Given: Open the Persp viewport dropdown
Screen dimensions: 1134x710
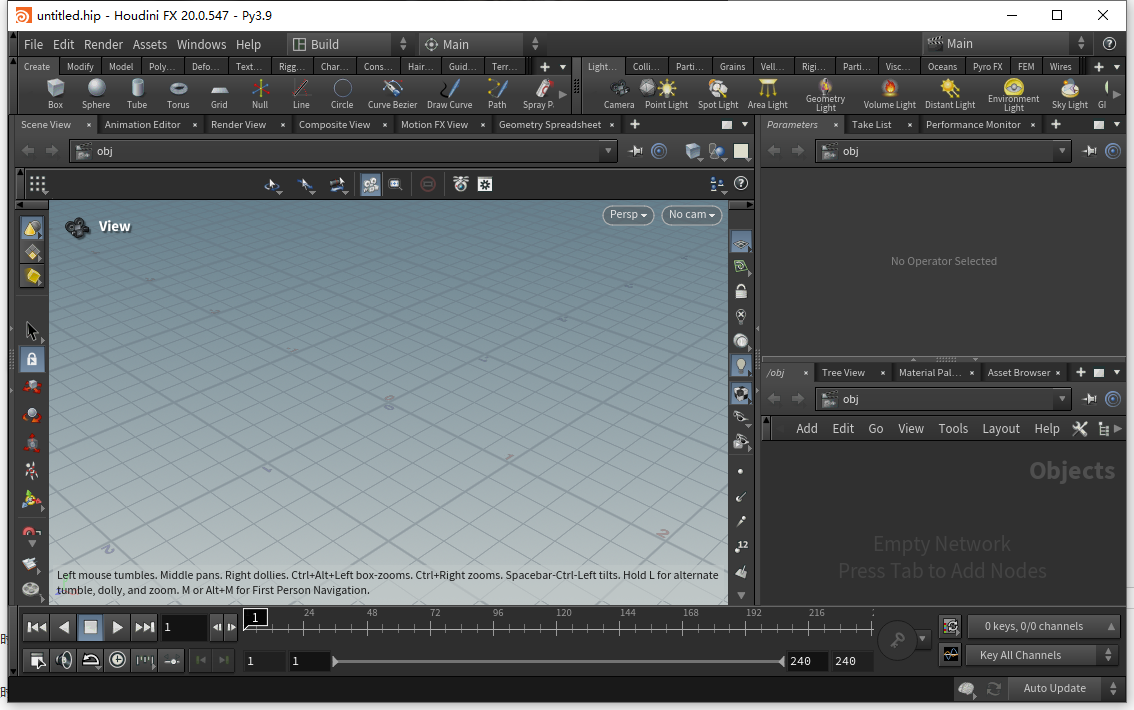Looking at the screenshot, I should pyautogui.click(x=628, y=215).
